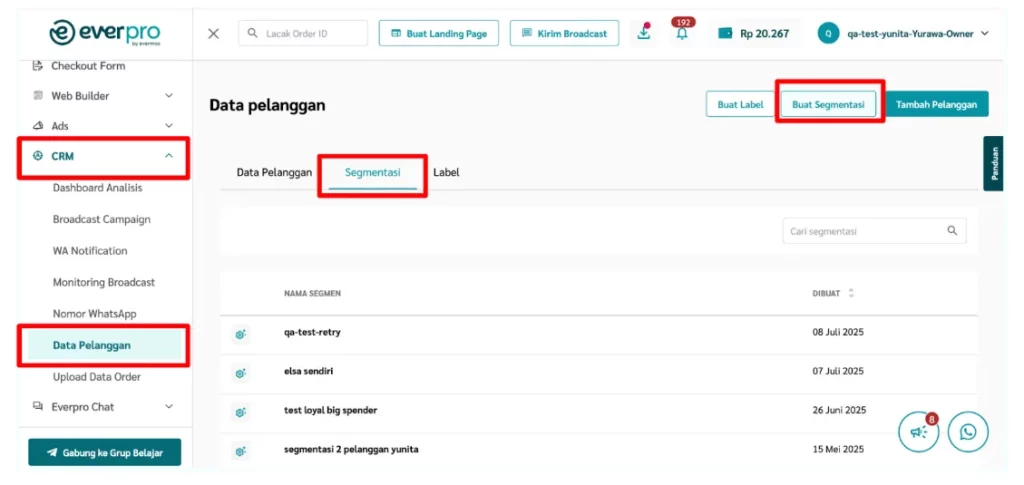Click the Nama Segmen column header

point(312,294)
